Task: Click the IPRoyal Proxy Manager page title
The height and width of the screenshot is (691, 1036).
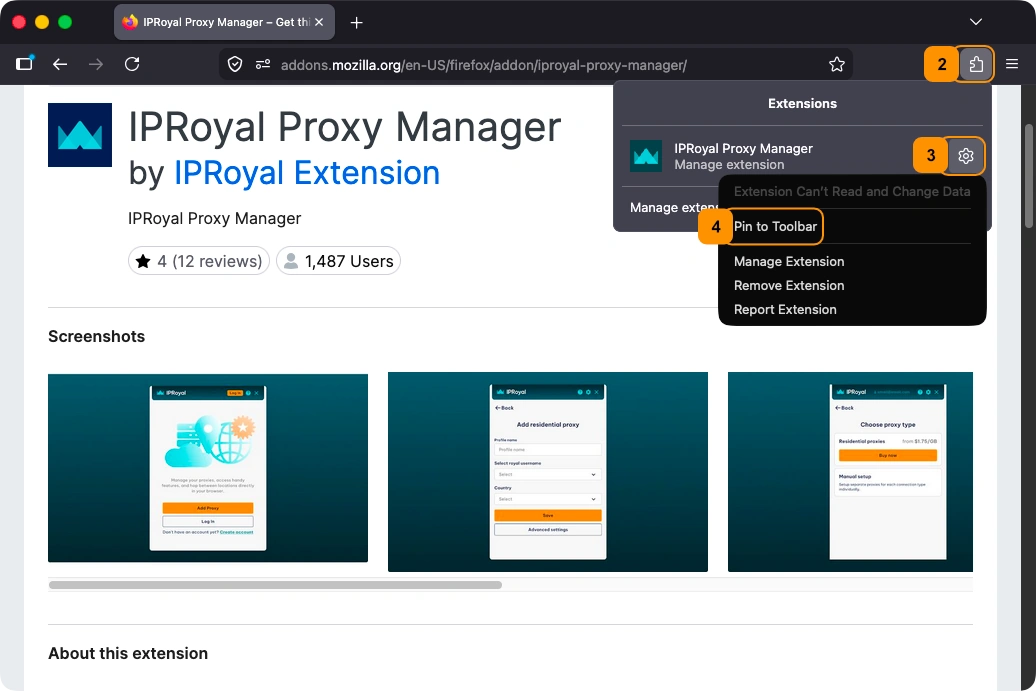Action: [x=345, y=126]
